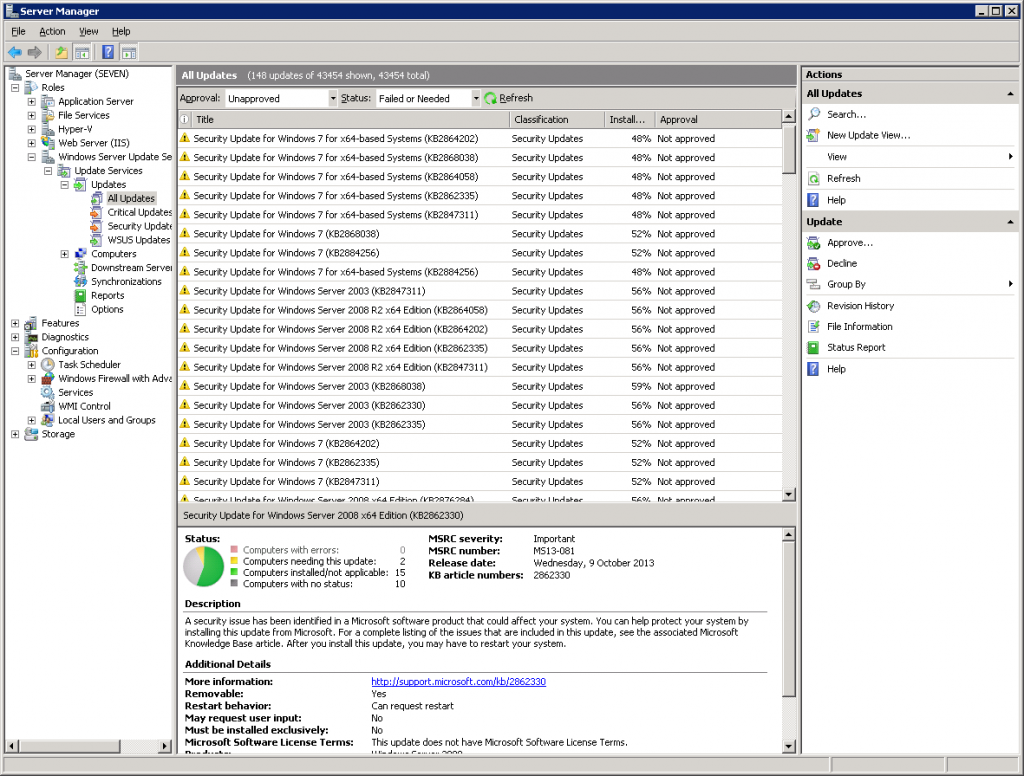Click the Reports icon in tree
Viewport: 1024px width, 776px height.
click(x=80, y=295)
